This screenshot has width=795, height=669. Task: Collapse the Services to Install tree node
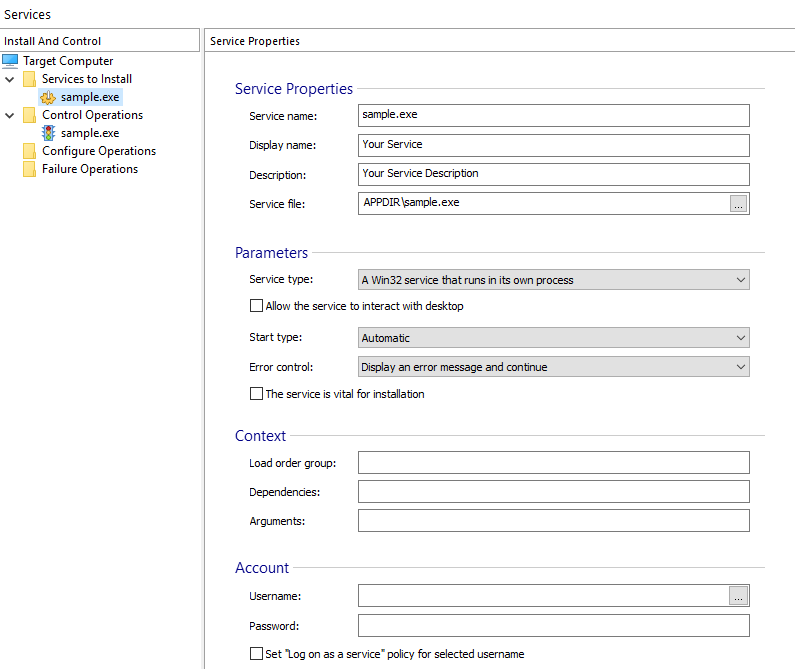pos(10,80)
